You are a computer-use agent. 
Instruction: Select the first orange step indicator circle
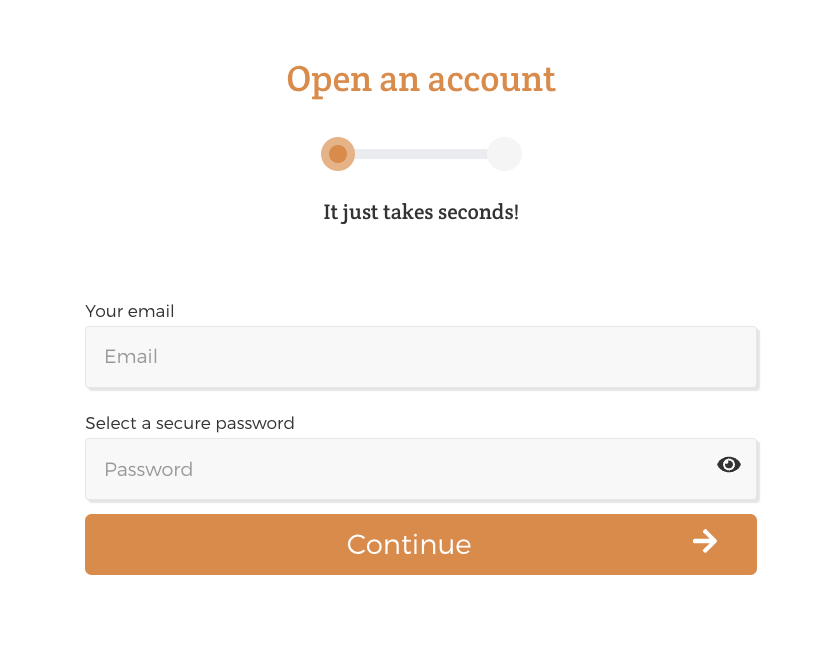tap(338, 154)
